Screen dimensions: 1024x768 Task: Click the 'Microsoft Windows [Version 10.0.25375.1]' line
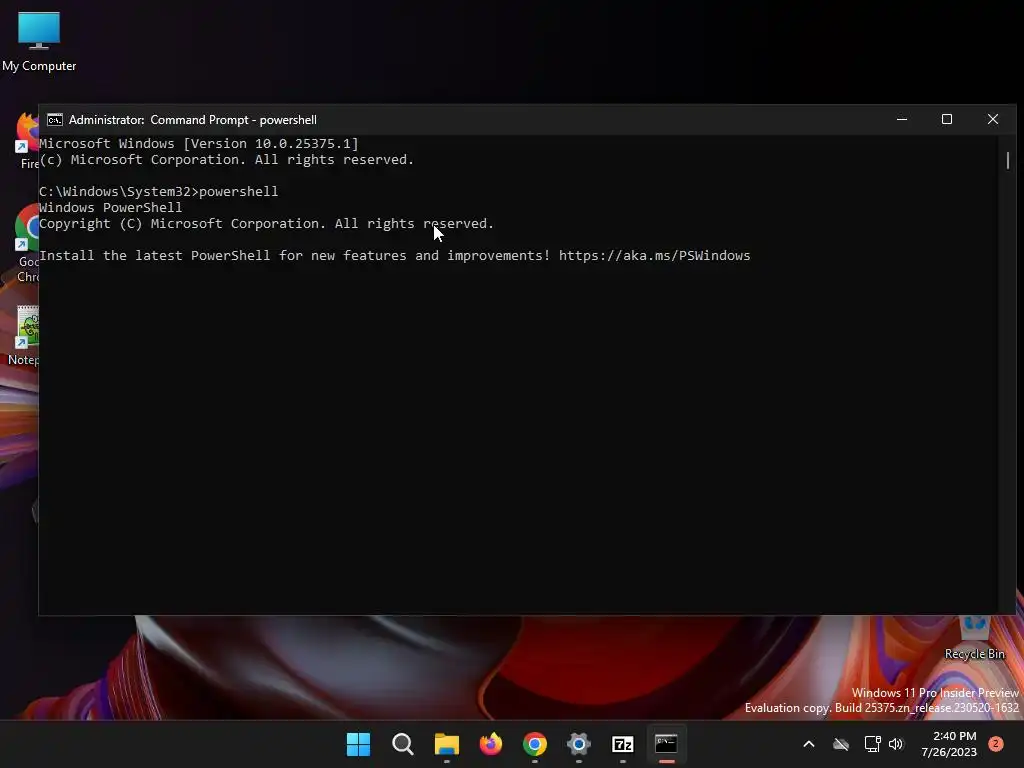199,144
